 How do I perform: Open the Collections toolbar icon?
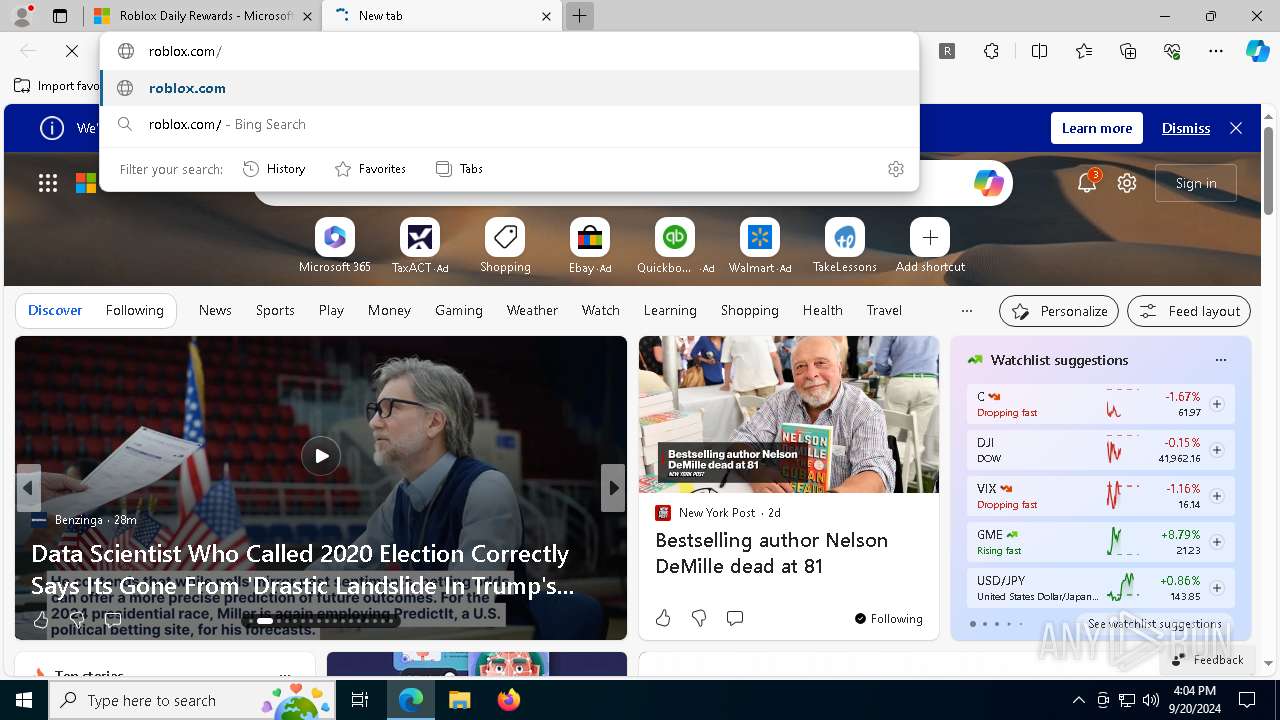(x=1128, y=51)
